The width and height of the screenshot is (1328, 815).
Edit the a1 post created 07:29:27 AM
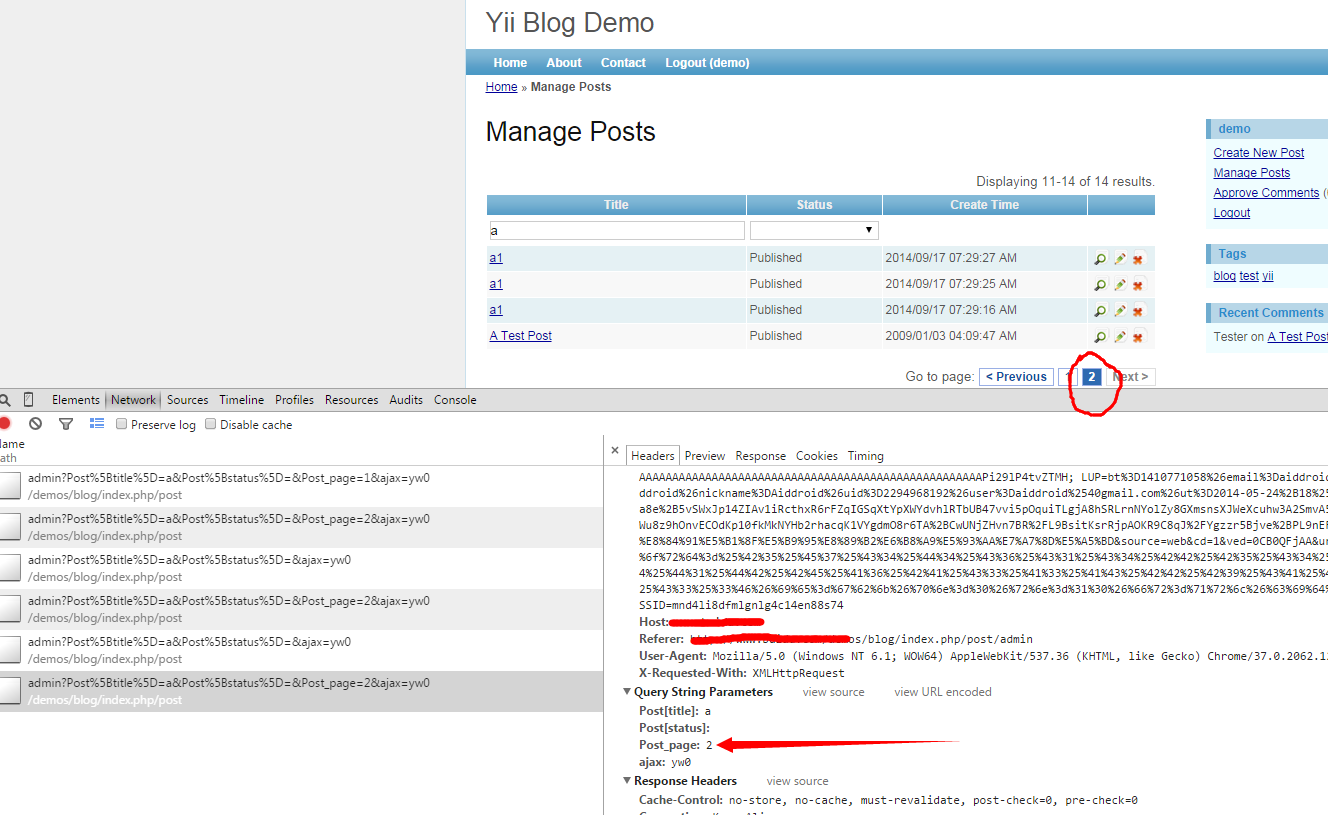click(1120, 259)
